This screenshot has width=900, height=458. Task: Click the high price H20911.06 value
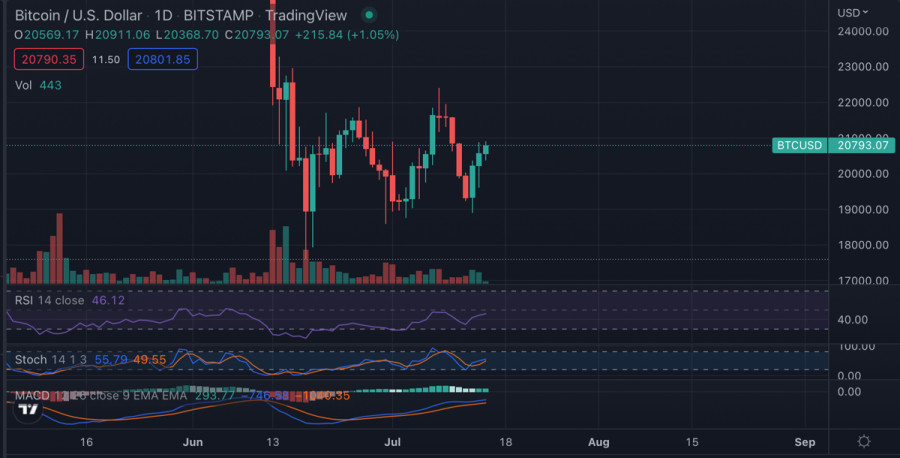tap(118, 34)
